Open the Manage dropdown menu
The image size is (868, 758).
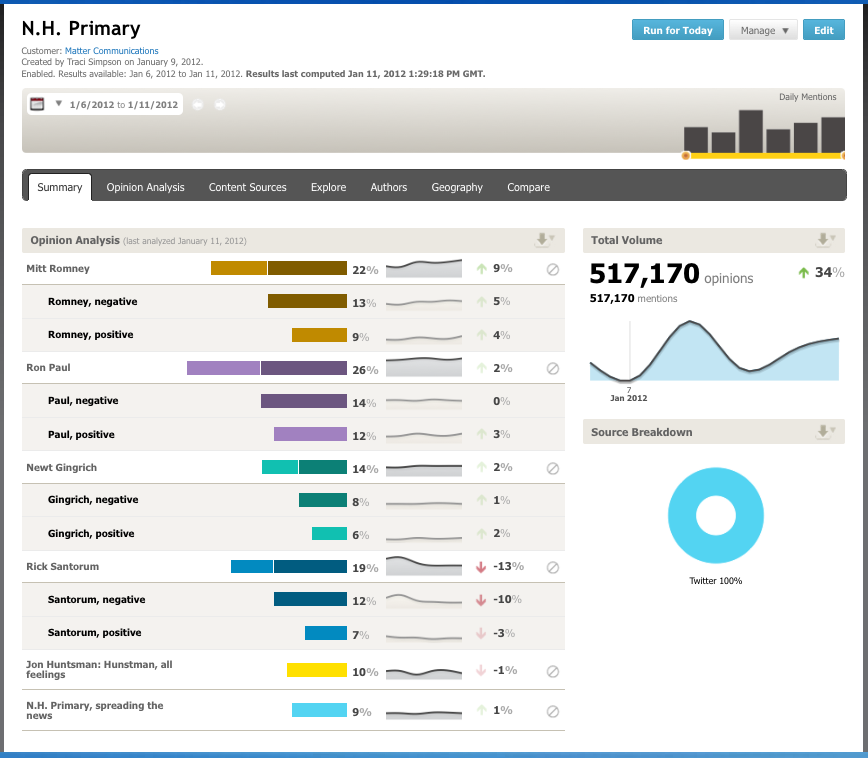click(763, 30)
